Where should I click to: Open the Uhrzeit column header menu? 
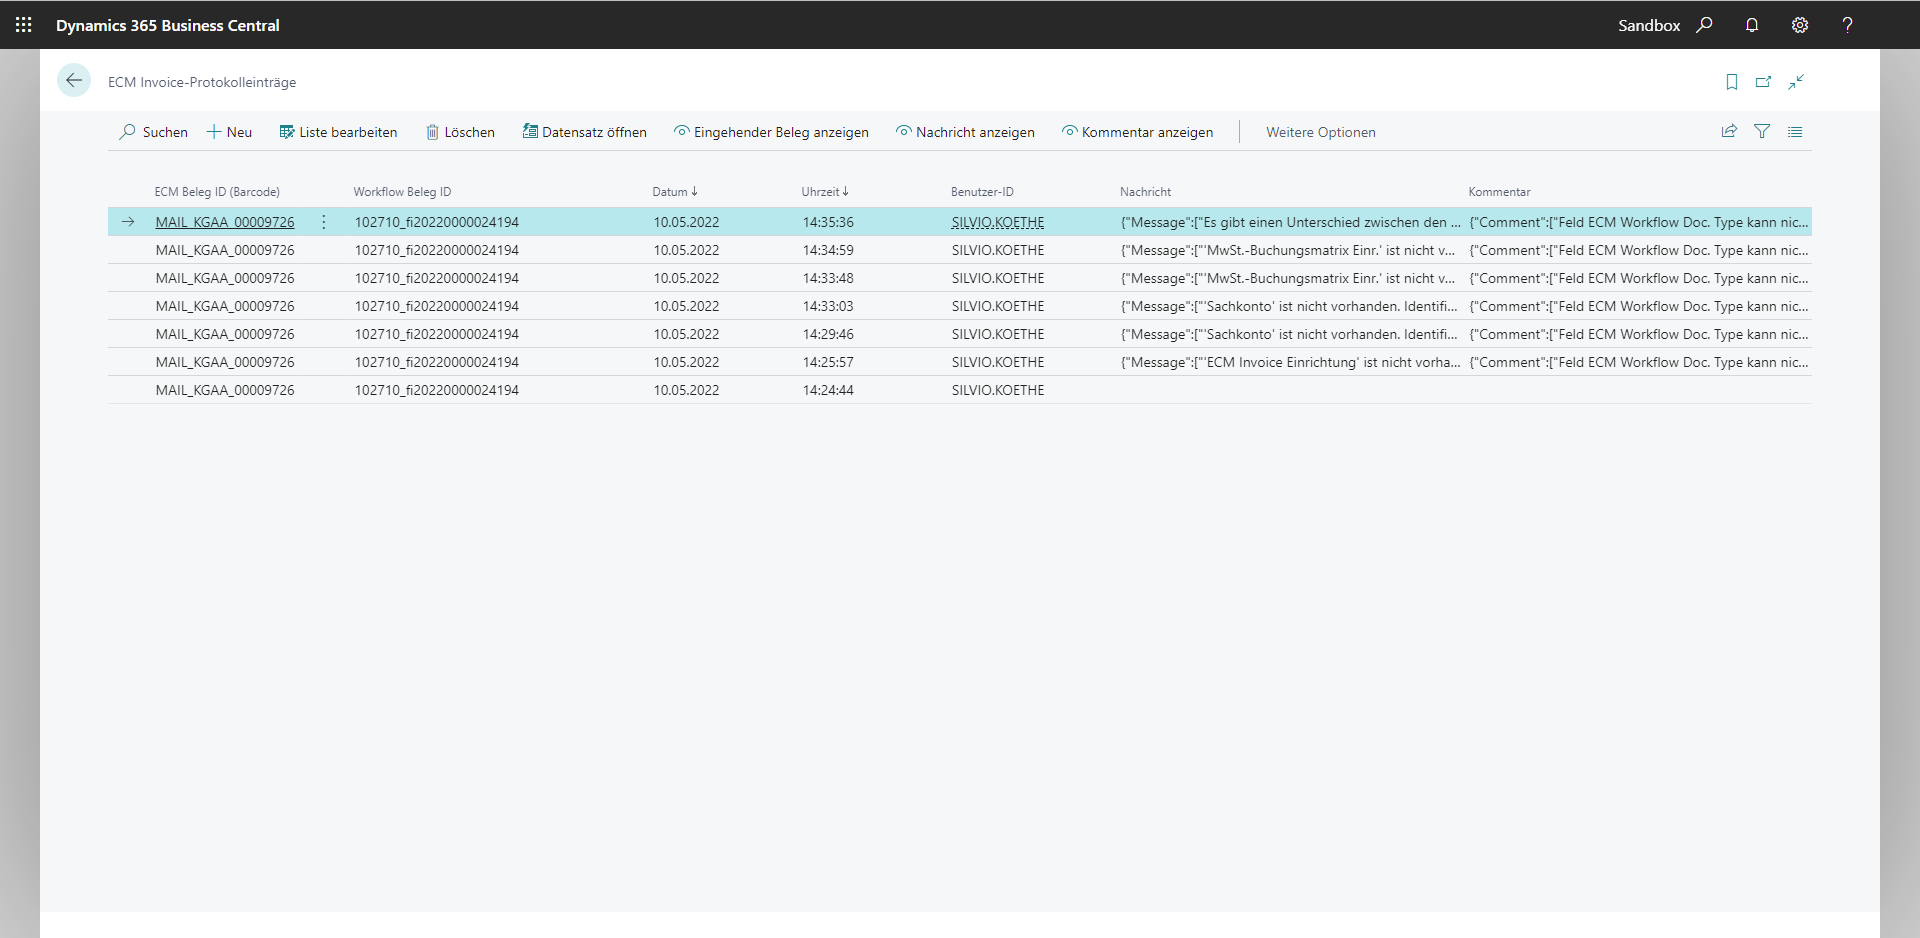coord(824,192)
